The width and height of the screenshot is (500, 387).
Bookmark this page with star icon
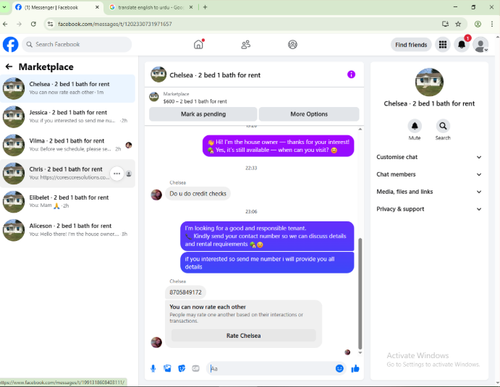coord(458,24)
